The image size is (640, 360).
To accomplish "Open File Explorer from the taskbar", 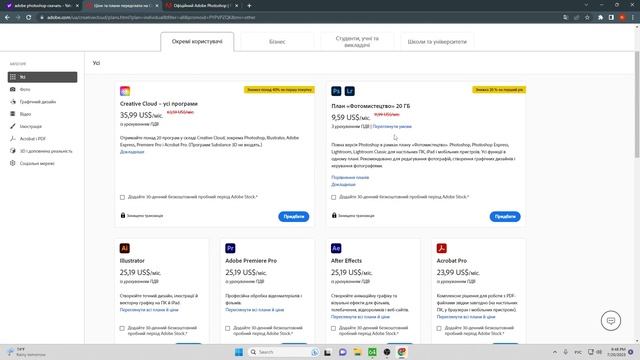I will pos(357,352).
